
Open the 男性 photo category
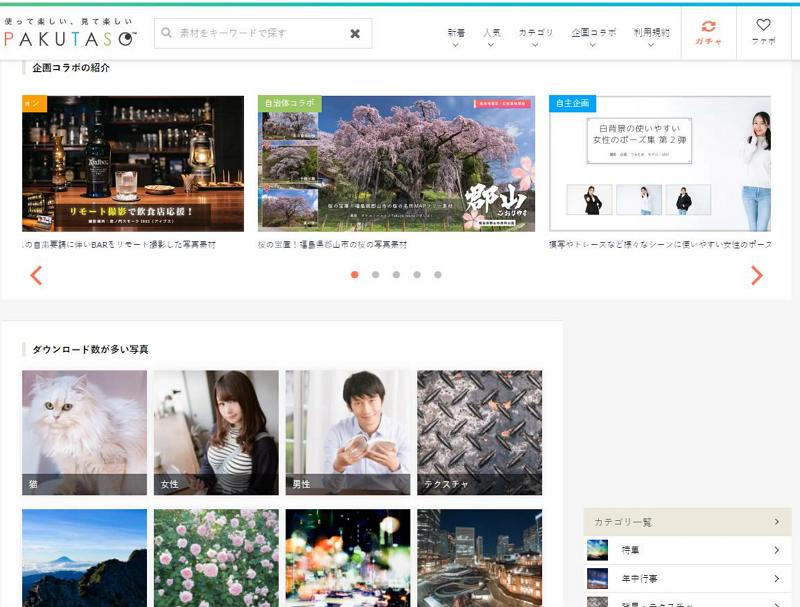348,433
